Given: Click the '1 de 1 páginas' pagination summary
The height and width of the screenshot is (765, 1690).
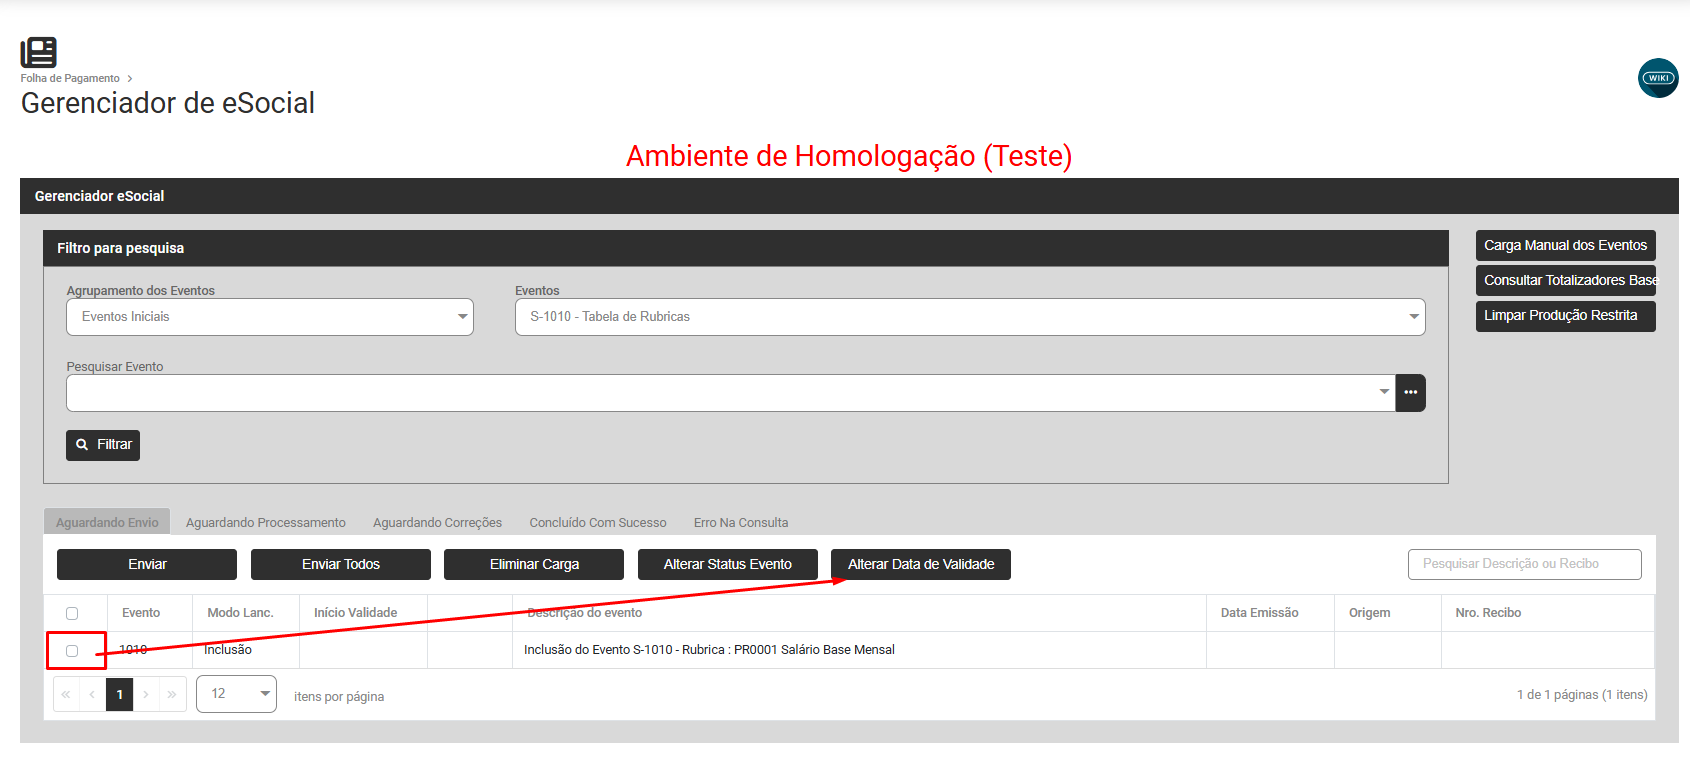Looking at the screenshot, I should (x=1582, y=695).
